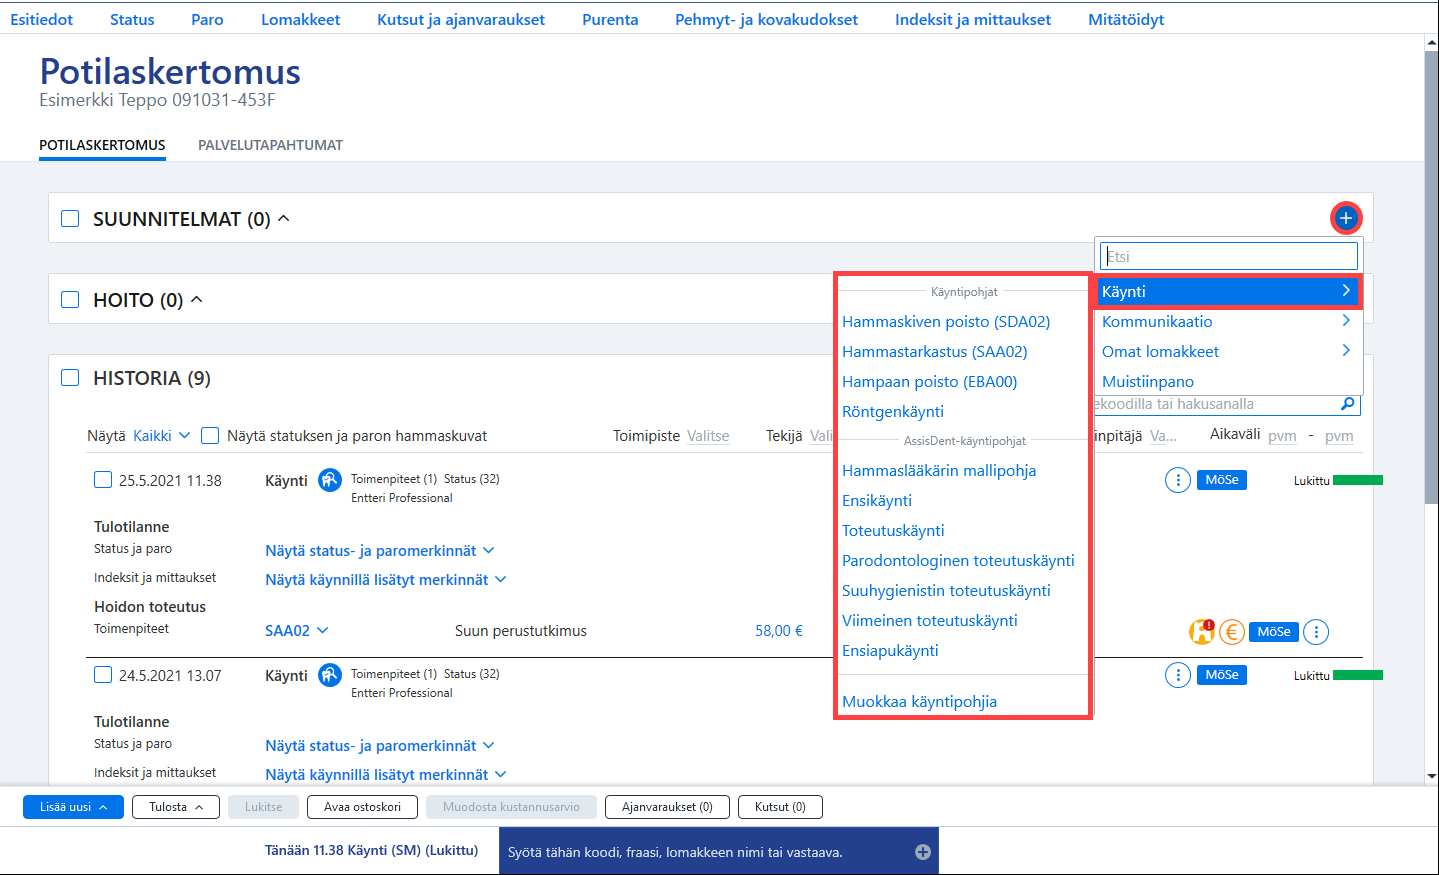Check the SUUNNITELMAT checkbox
The height and width of the screenshot is (875, 1439).
point(70,218)
